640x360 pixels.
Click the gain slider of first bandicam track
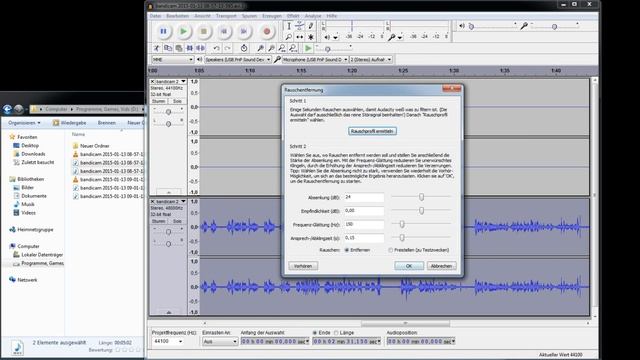(169, 112)
